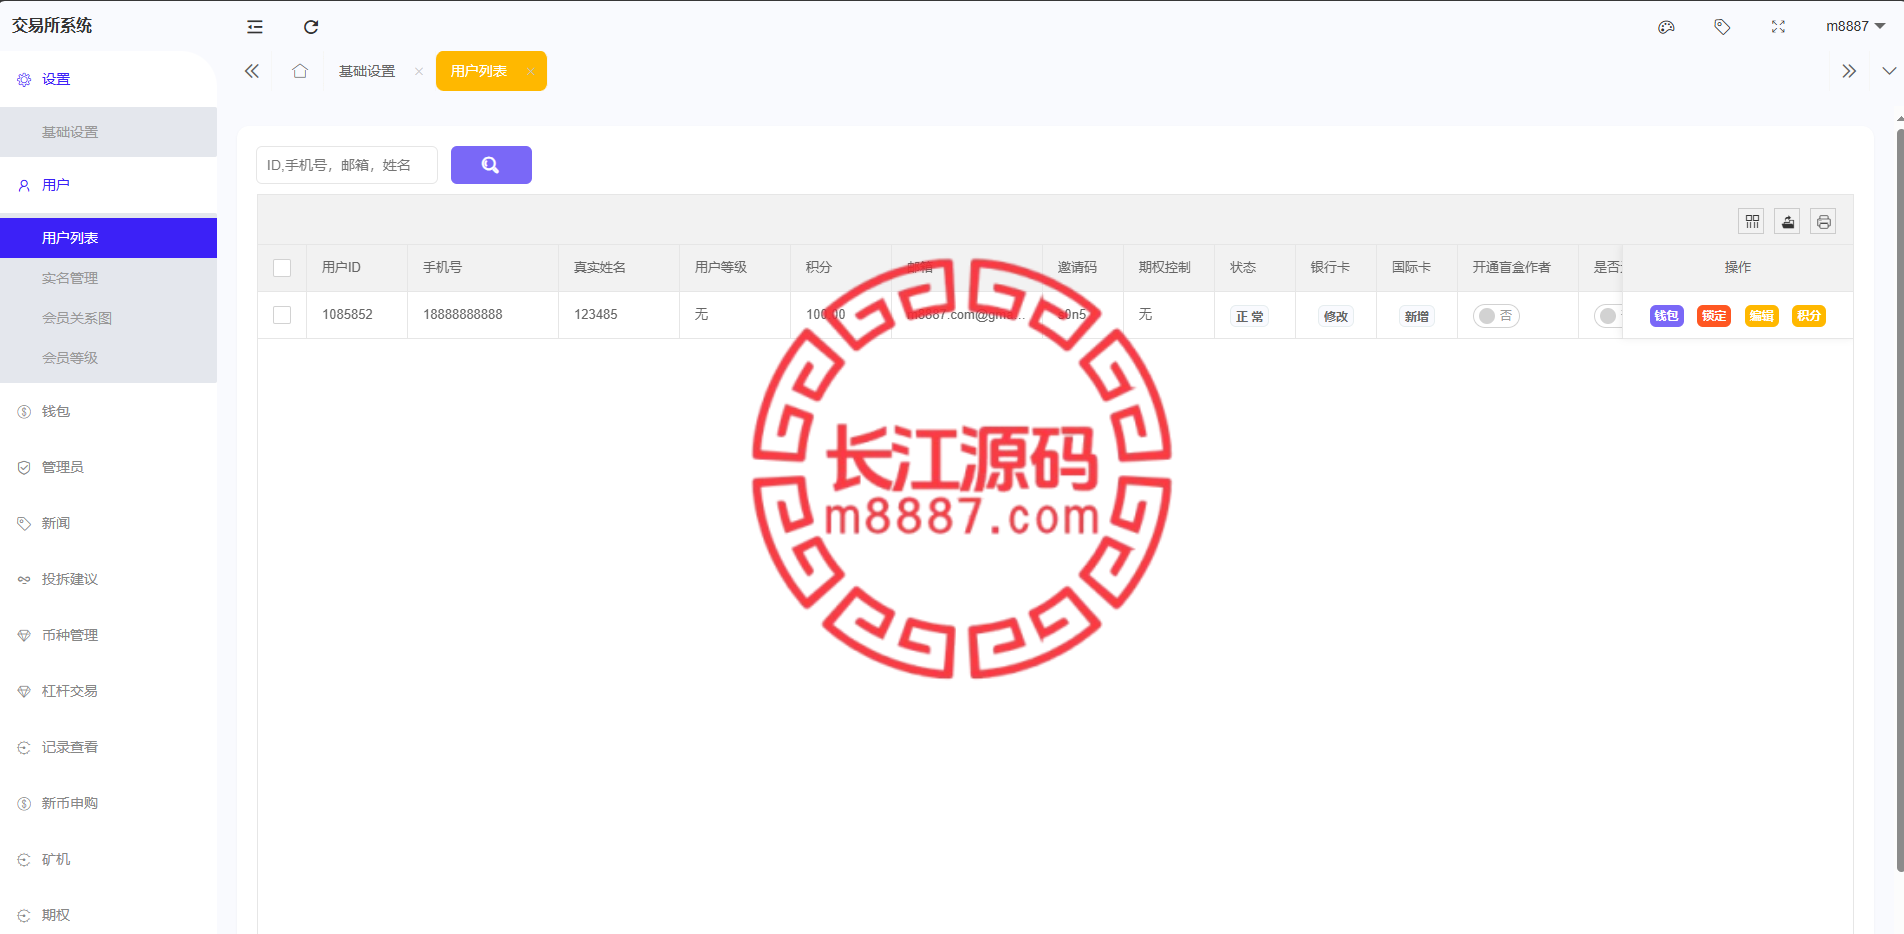Open 会员等级 in sidebar
Viewport: 1904px width, 934px height.
pos(108,358)
